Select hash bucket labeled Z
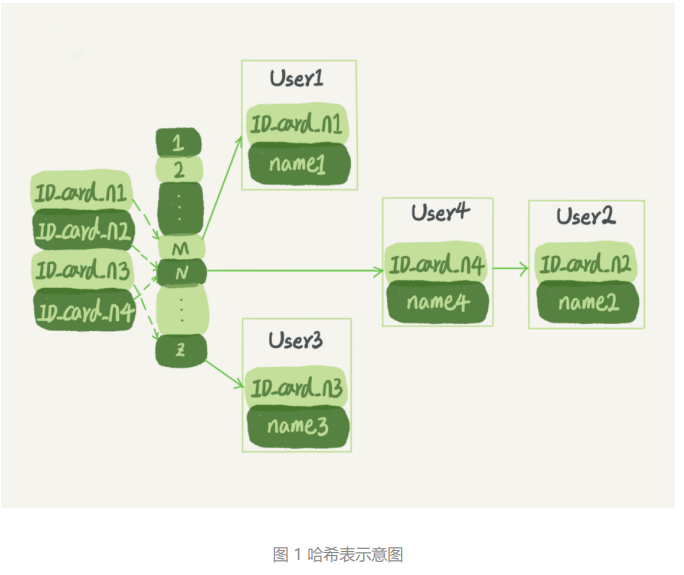 pos(181,350)
